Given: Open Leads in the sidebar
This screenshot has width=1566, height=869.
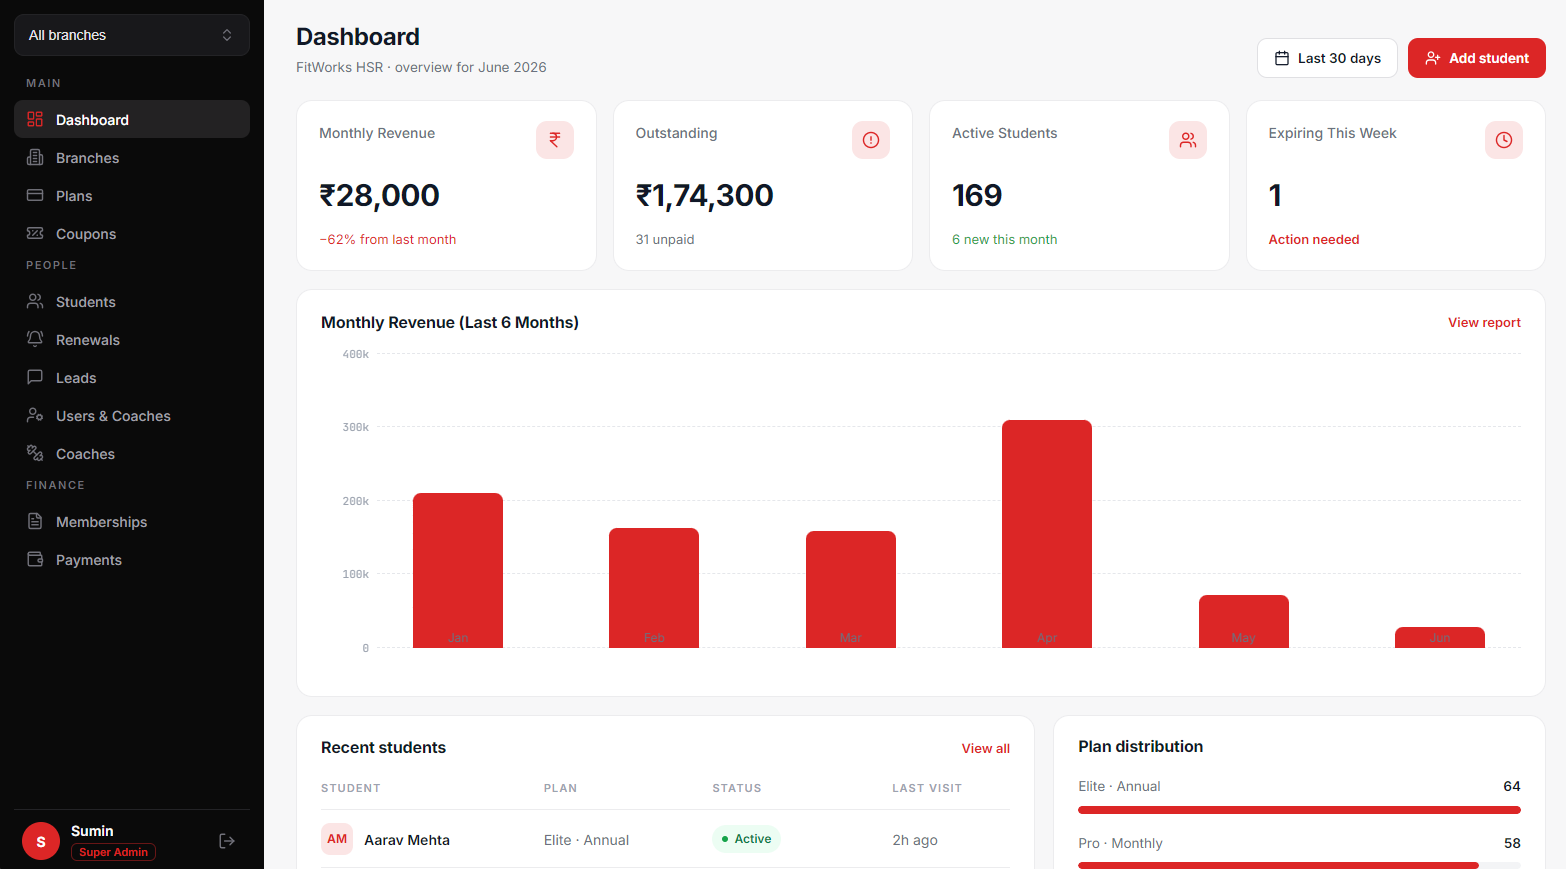Looking at the screenshot, I should coord(132,377).
